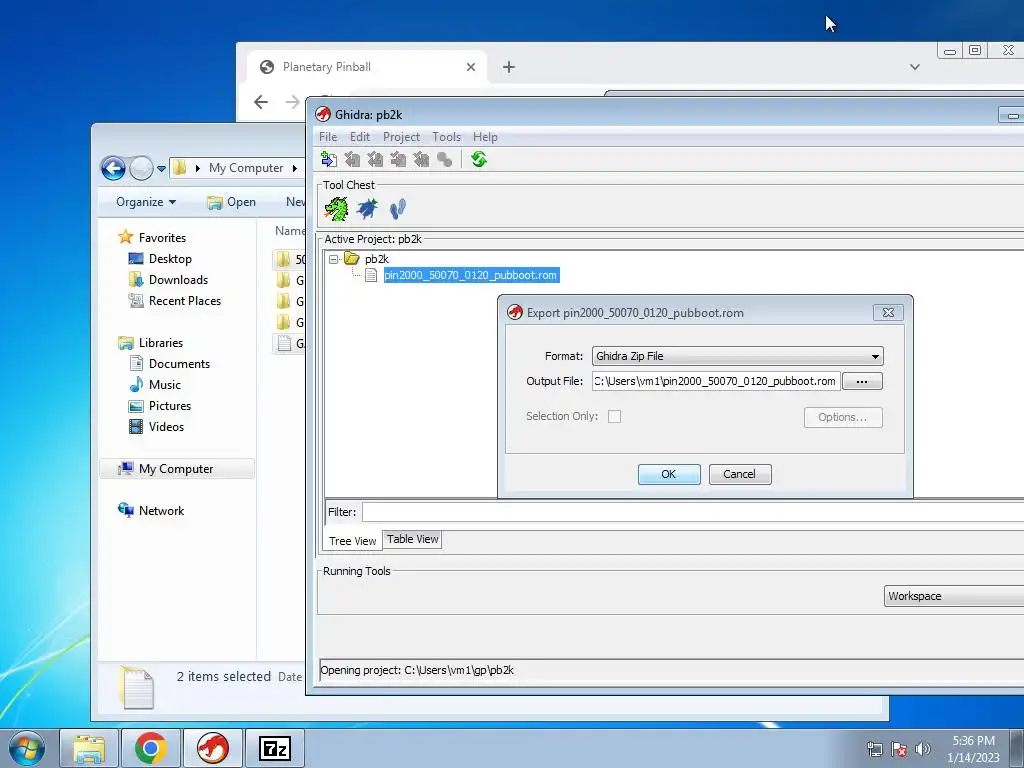This screenshot has height=768, width=1024.
Task: Close the Export dialog with X
Action: pos(888,313)
